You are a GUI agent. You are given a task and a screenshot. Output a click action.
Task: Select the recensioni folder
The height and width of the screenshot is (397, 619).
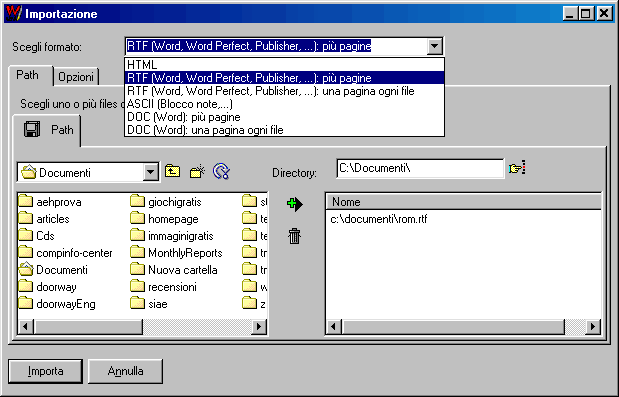point(163,287)
